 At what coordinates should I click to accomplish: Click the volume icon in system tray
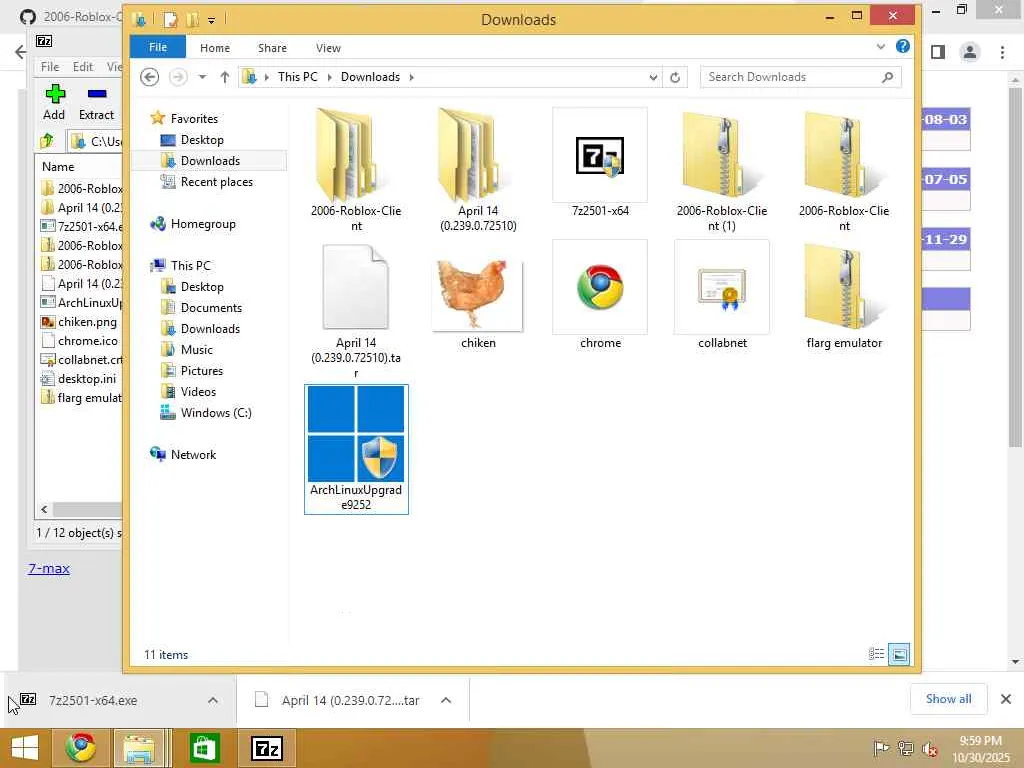click(929, 748)
